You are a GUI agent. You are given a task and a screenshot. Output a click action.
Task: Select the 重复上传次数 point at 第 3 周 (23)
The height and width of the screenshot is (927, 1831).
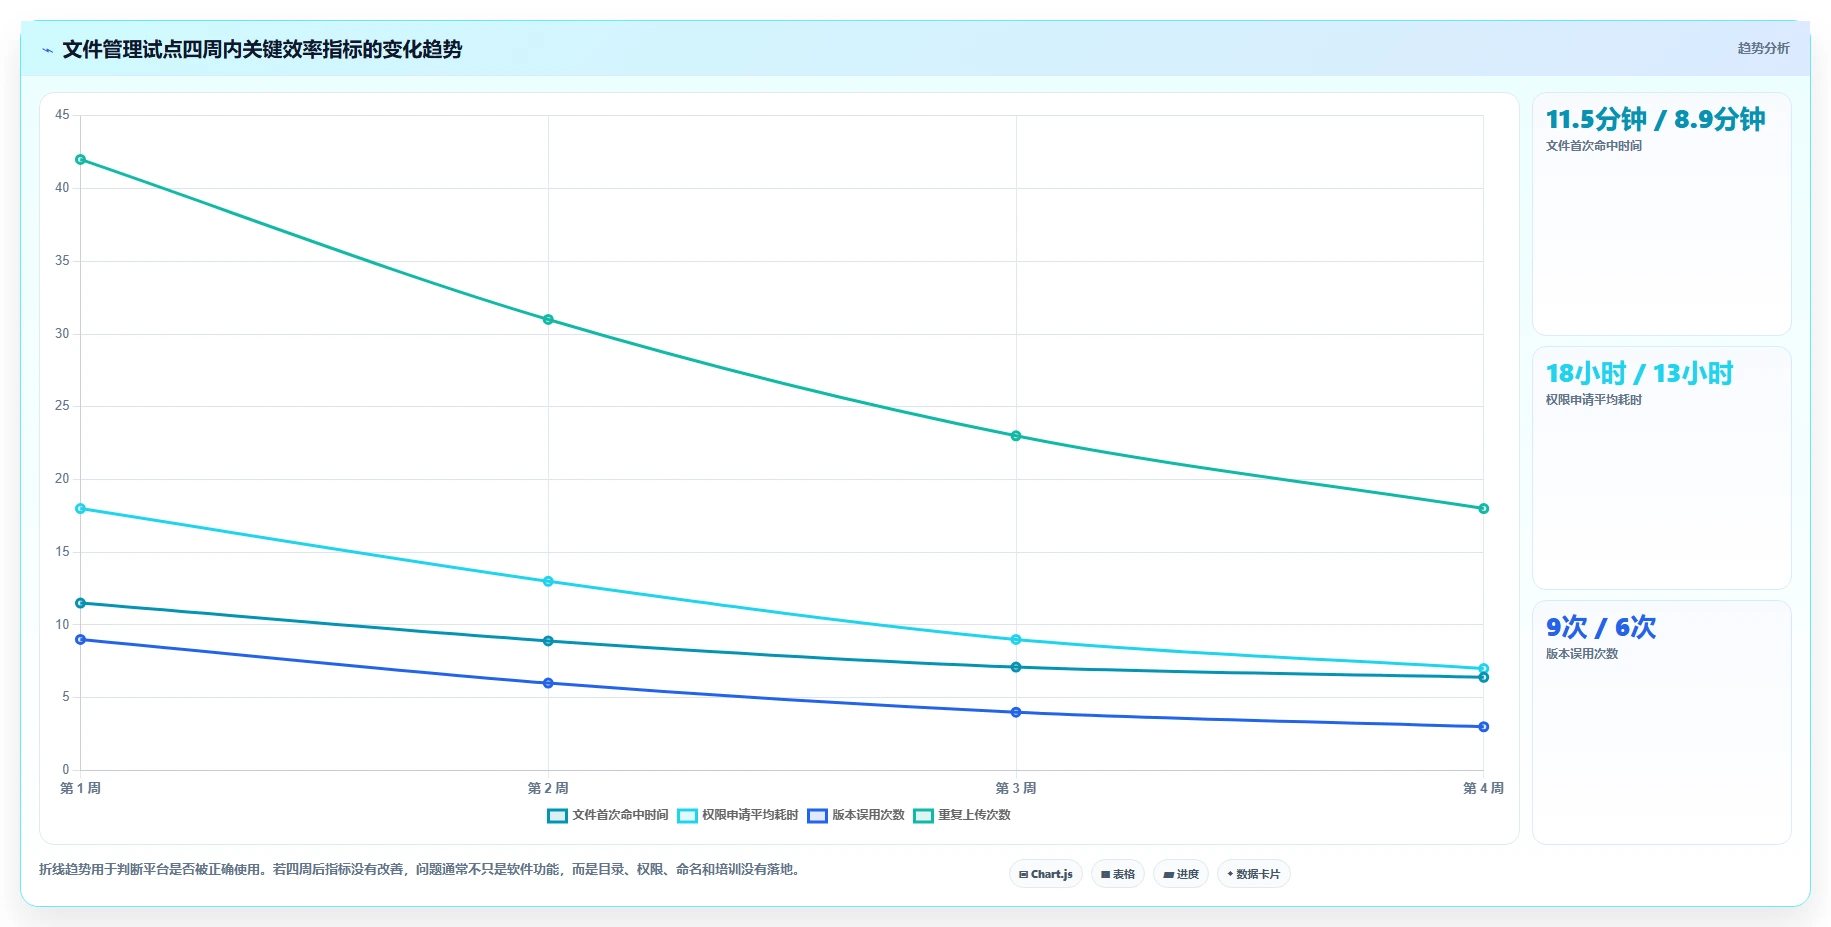point(1016,436)
